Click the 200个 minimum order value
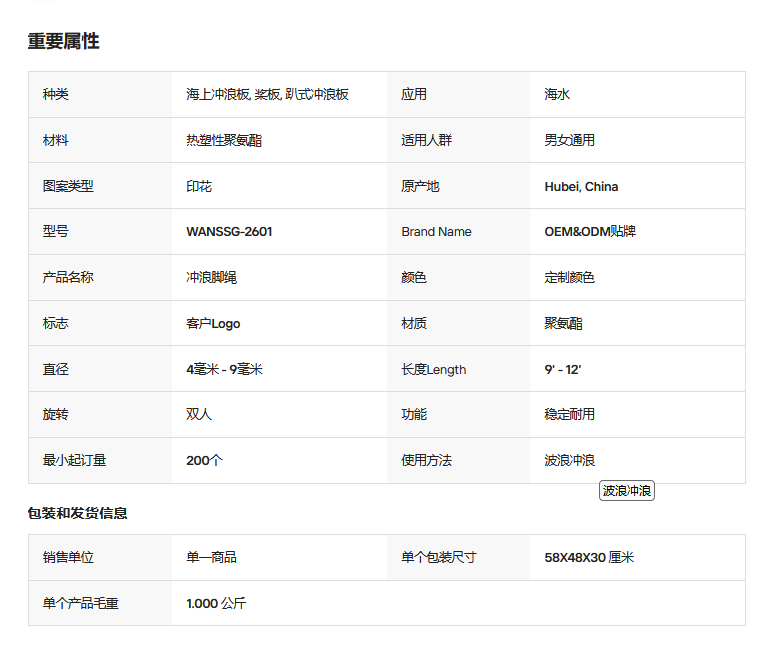The height and width of the screenshot is (653, 764). click(x=204, y=461)
